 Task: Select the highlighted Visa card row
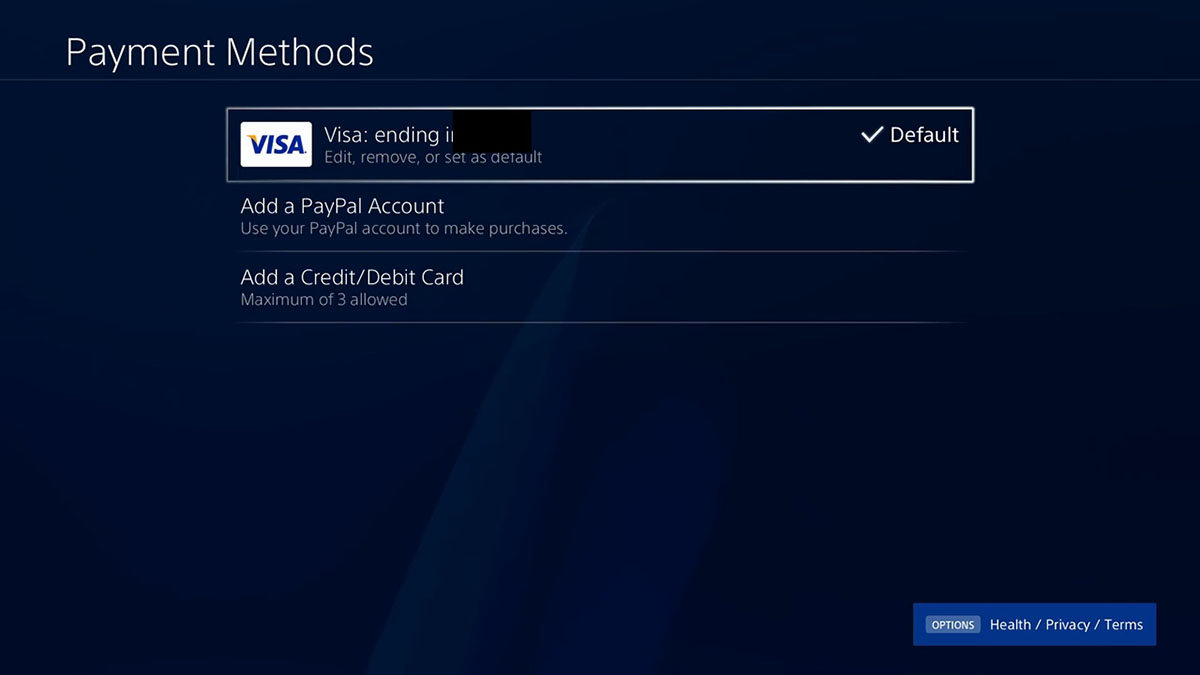600,144
